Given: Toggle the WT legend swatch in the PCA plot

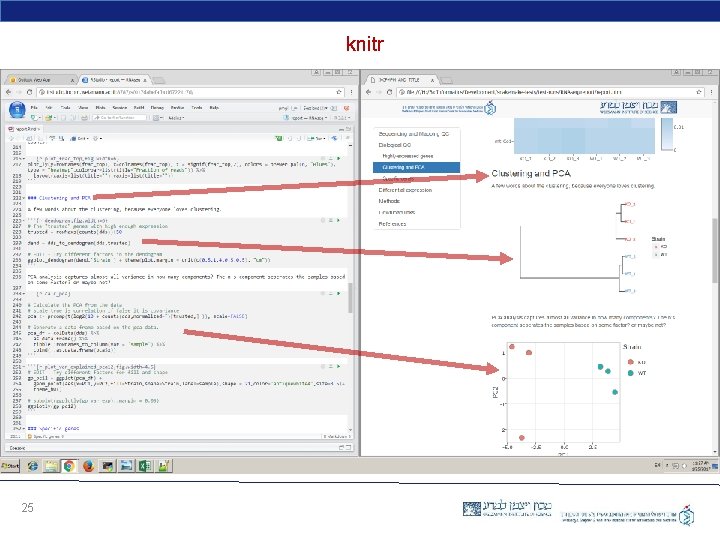Looking at the screenshot, I should 631,373.
